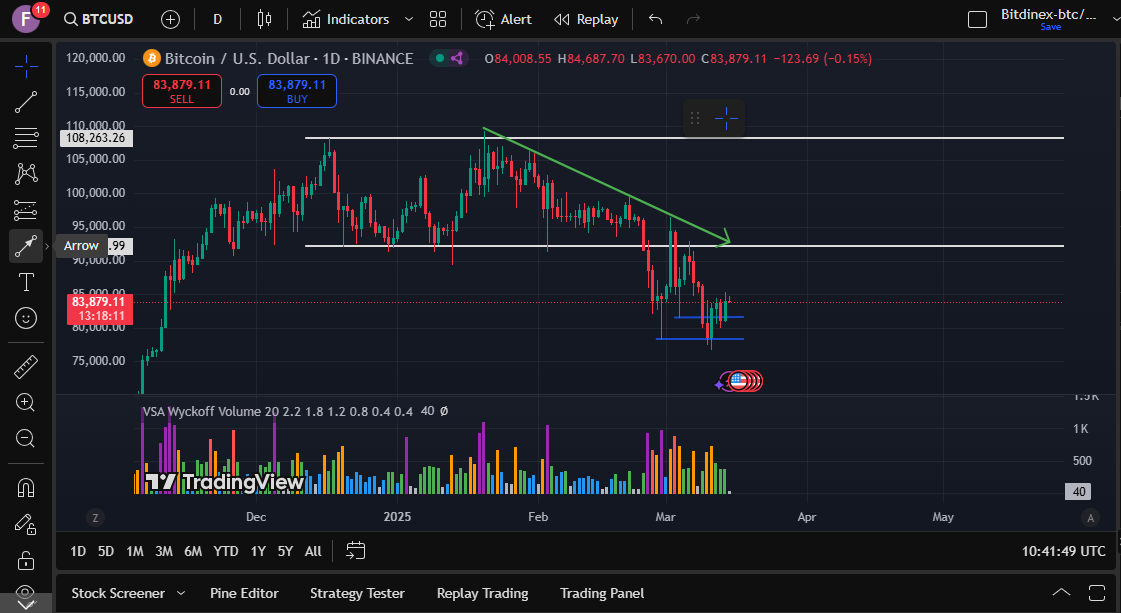The height and width of the screenshot is (613, 1121).
Task: Click the blue BUY price button
Action: coord(297,91)
